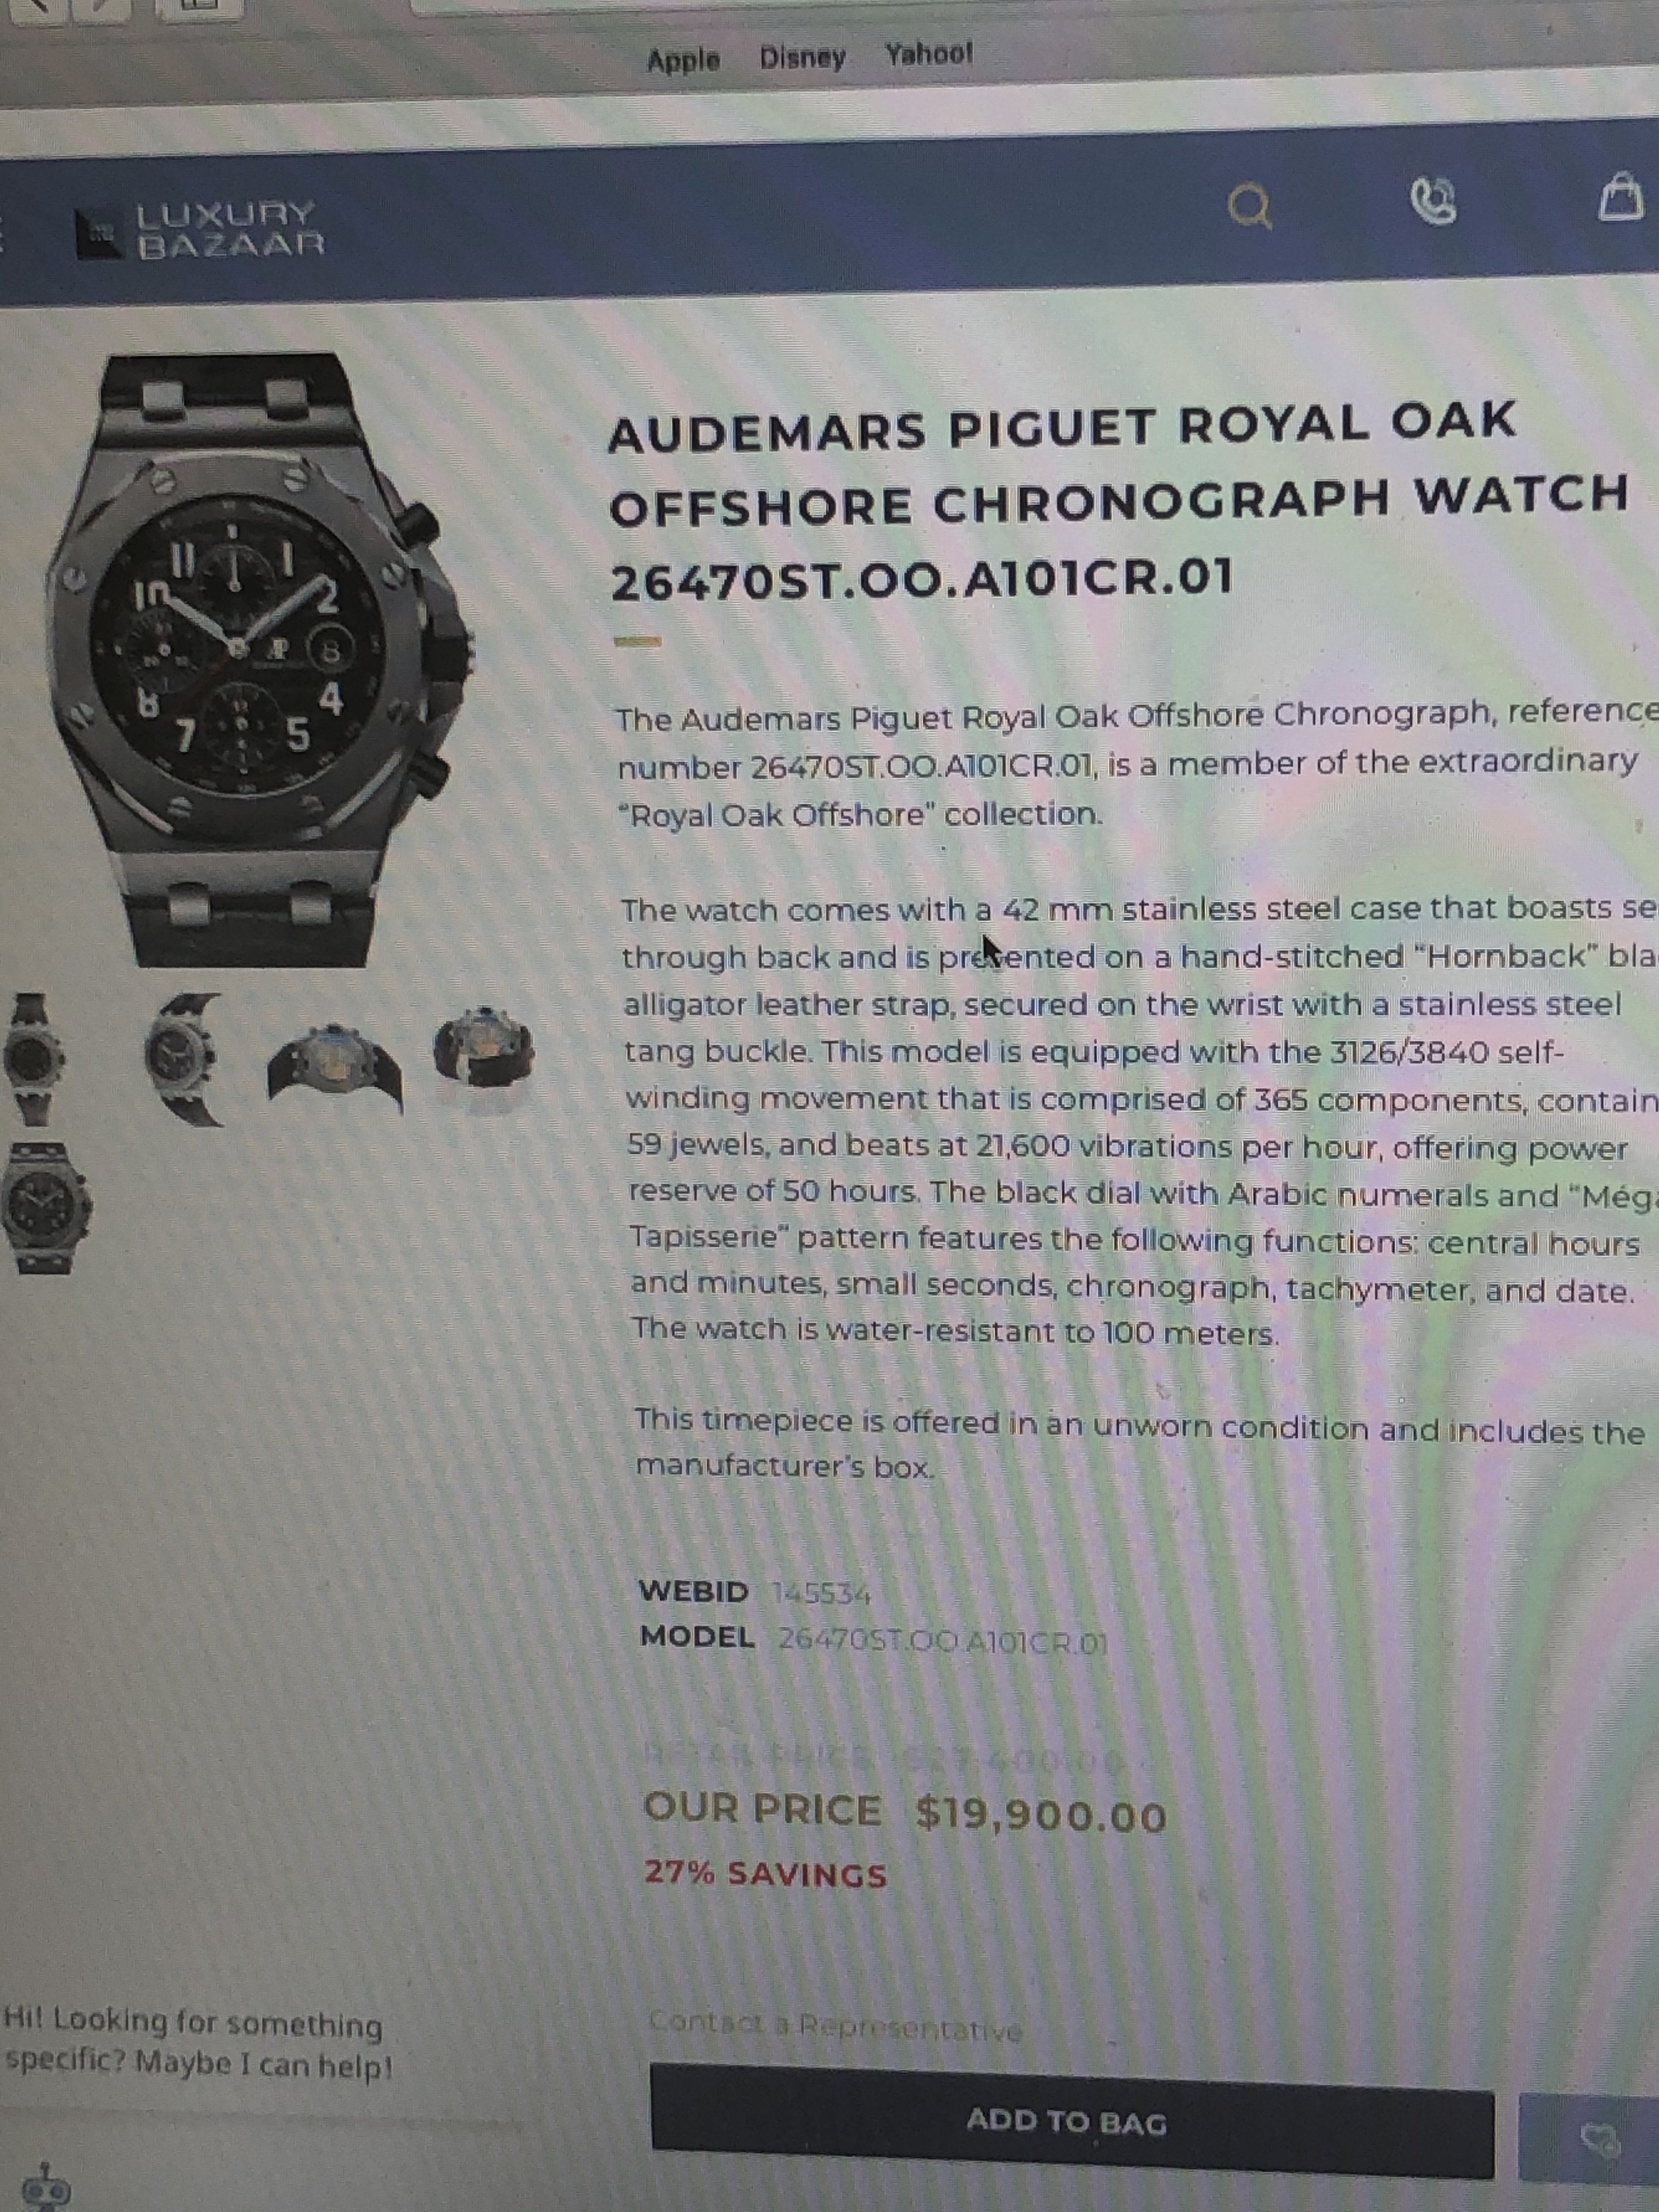Open the Apple bookmark
1659x2212 pixels.
coord(683,61)
